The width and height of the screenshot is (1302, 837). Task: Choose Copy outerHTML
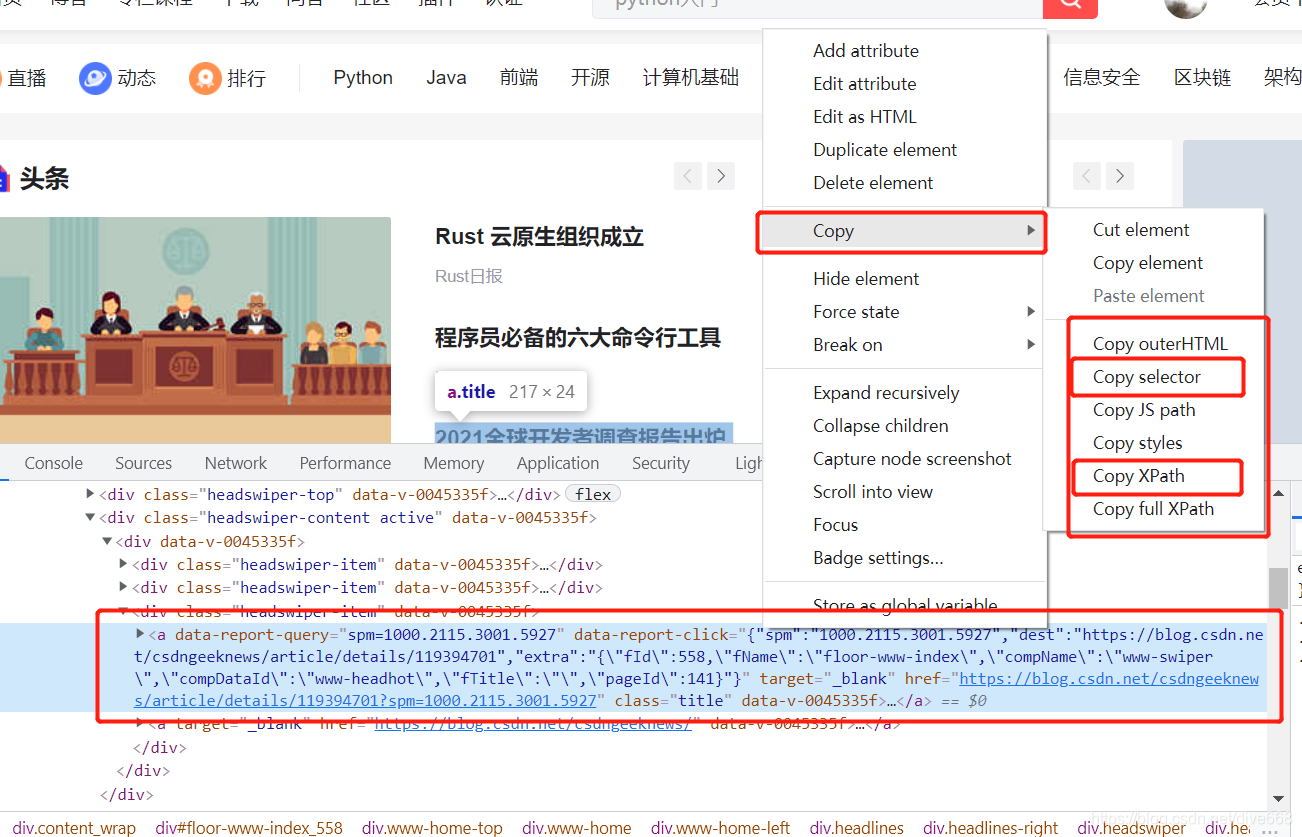[1160, 344]
